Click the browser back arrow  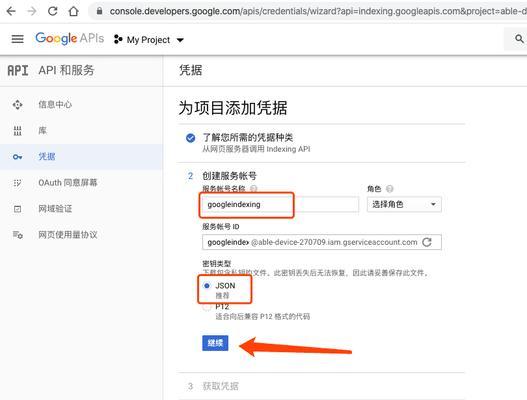click(x=11, y=11)
